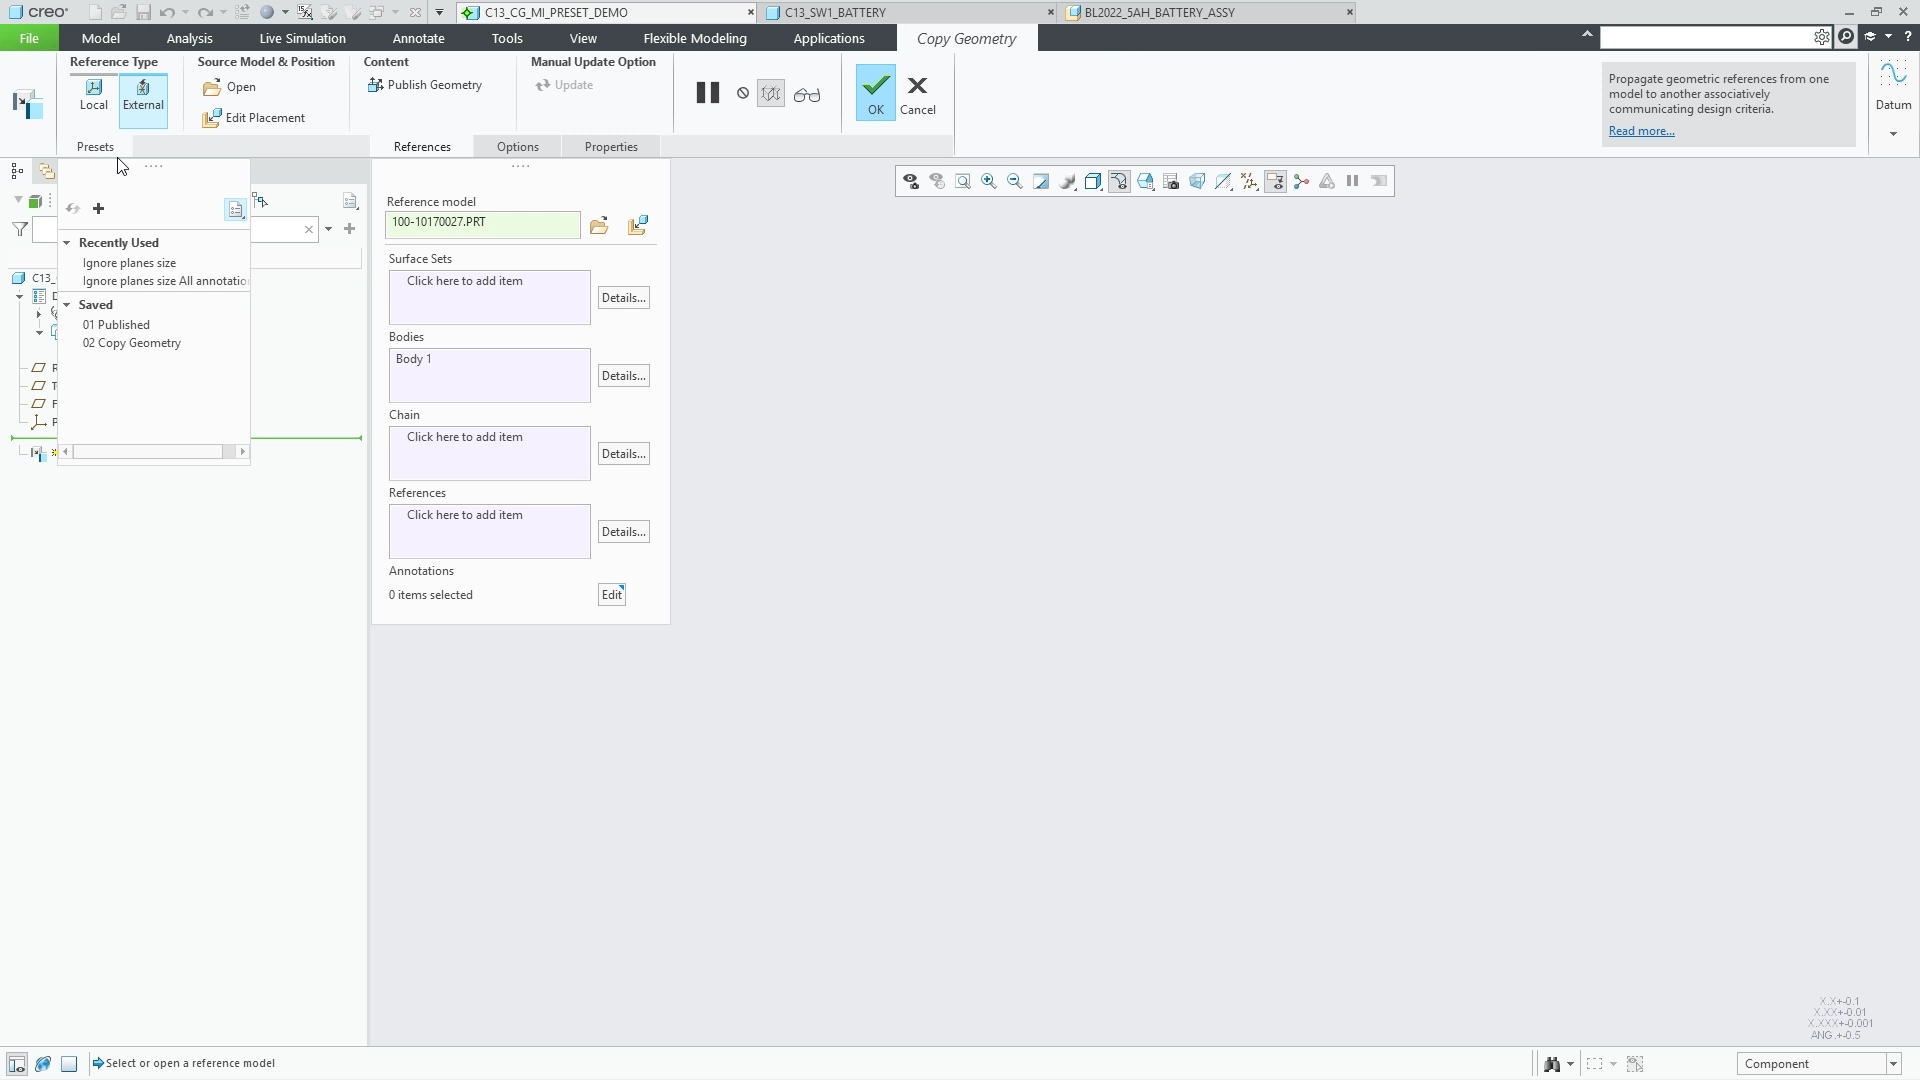This screenshot has width=1920, height=1080.
Task: Click the glasses verify preview icon
Action: [807, 95]
